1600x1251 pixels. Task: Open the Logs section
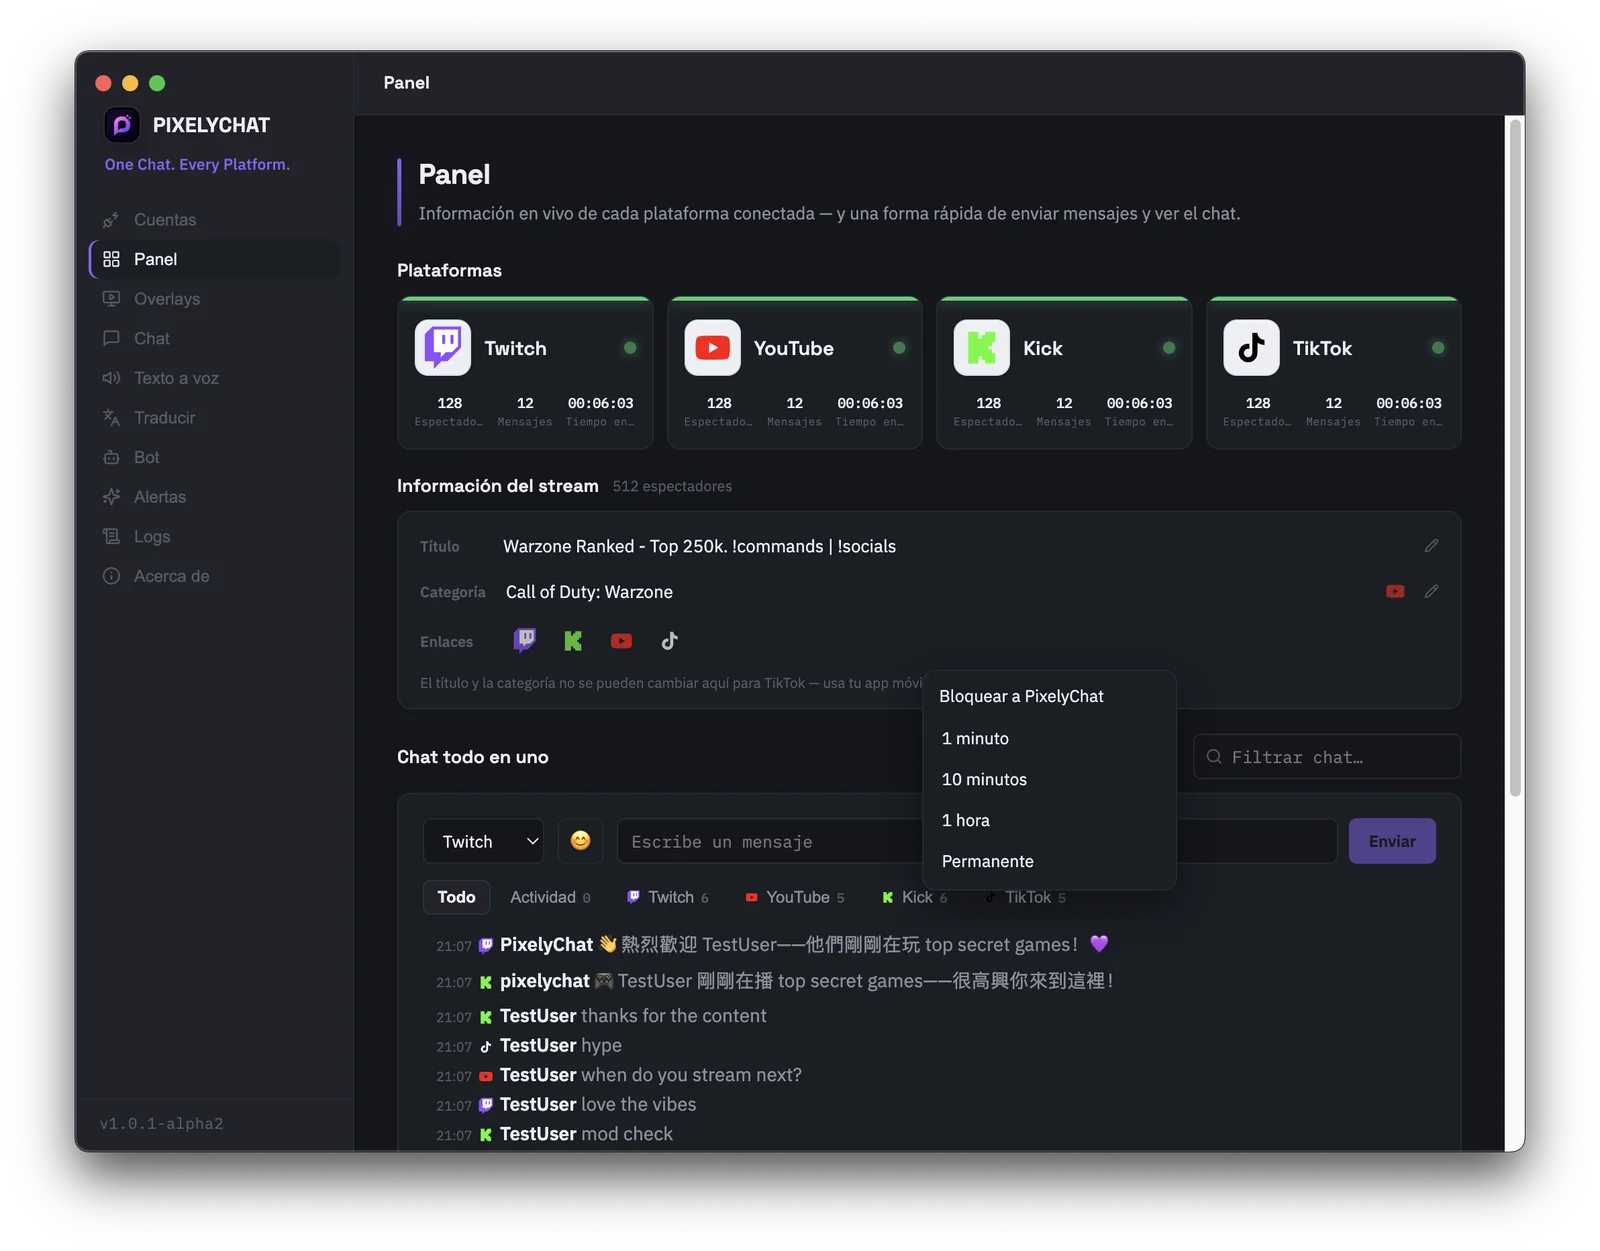click(214, 537)
